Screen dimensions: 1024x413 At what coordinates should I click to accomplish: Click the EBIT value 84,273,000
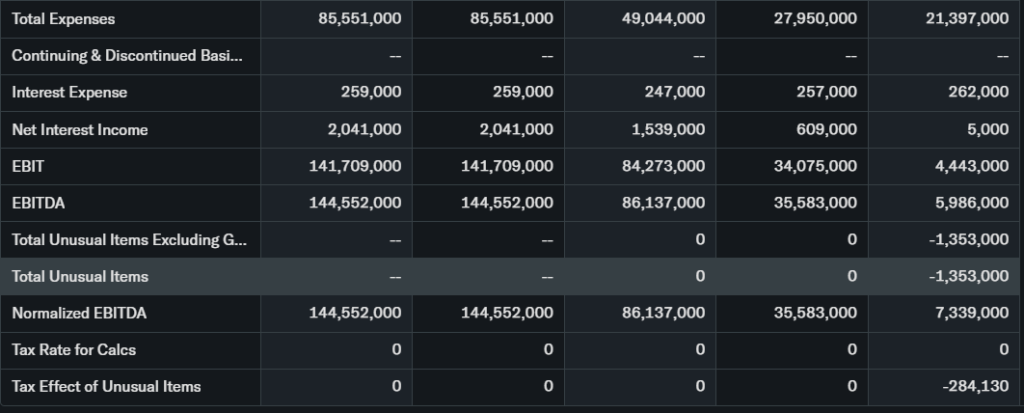(x=663, y=166)
